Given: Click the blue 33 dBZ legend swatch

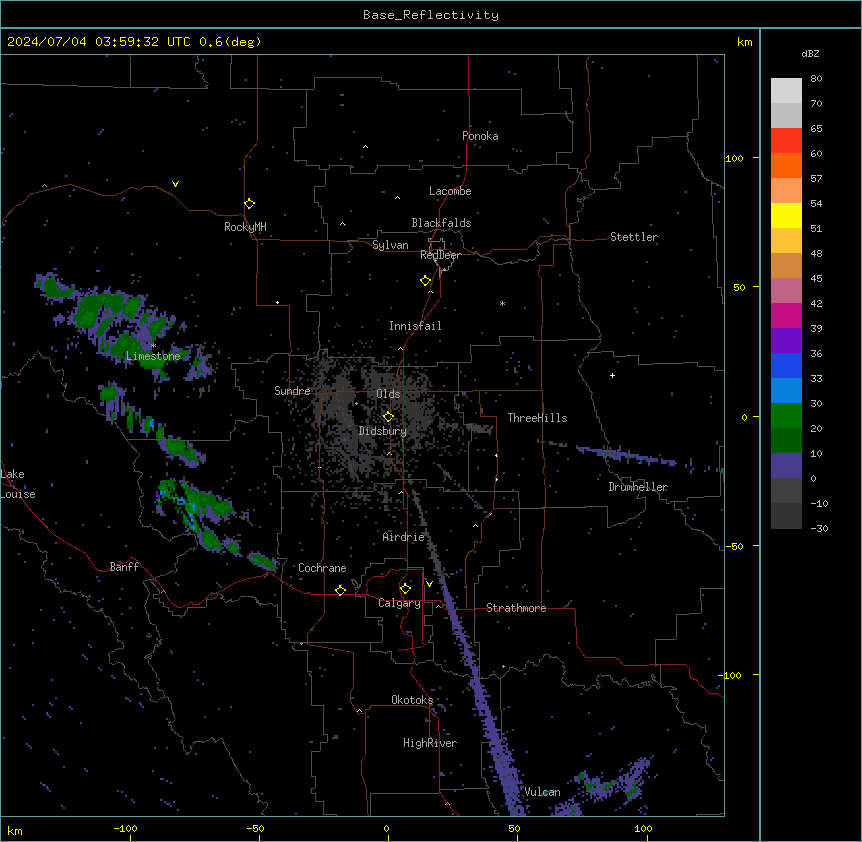Looking at the screenshot, I should [x=786, y=365].
